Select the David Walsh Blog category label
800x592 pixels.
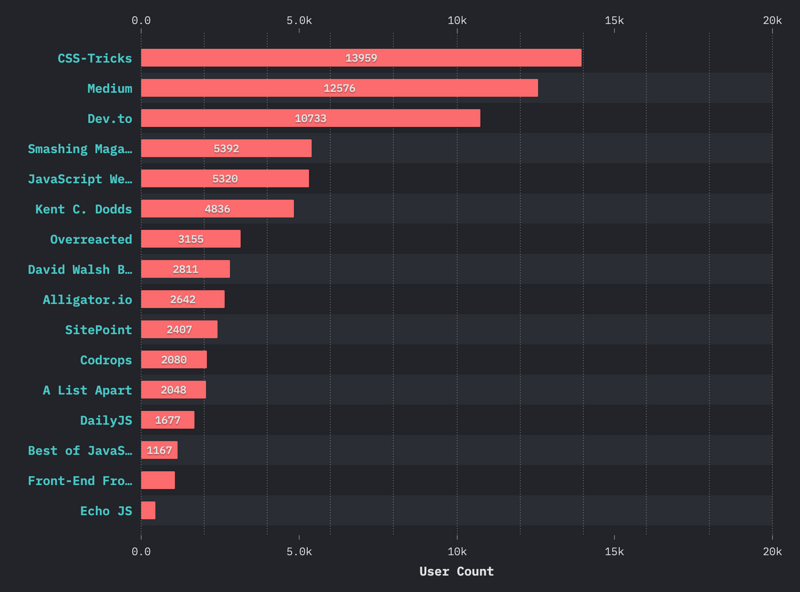80,269
